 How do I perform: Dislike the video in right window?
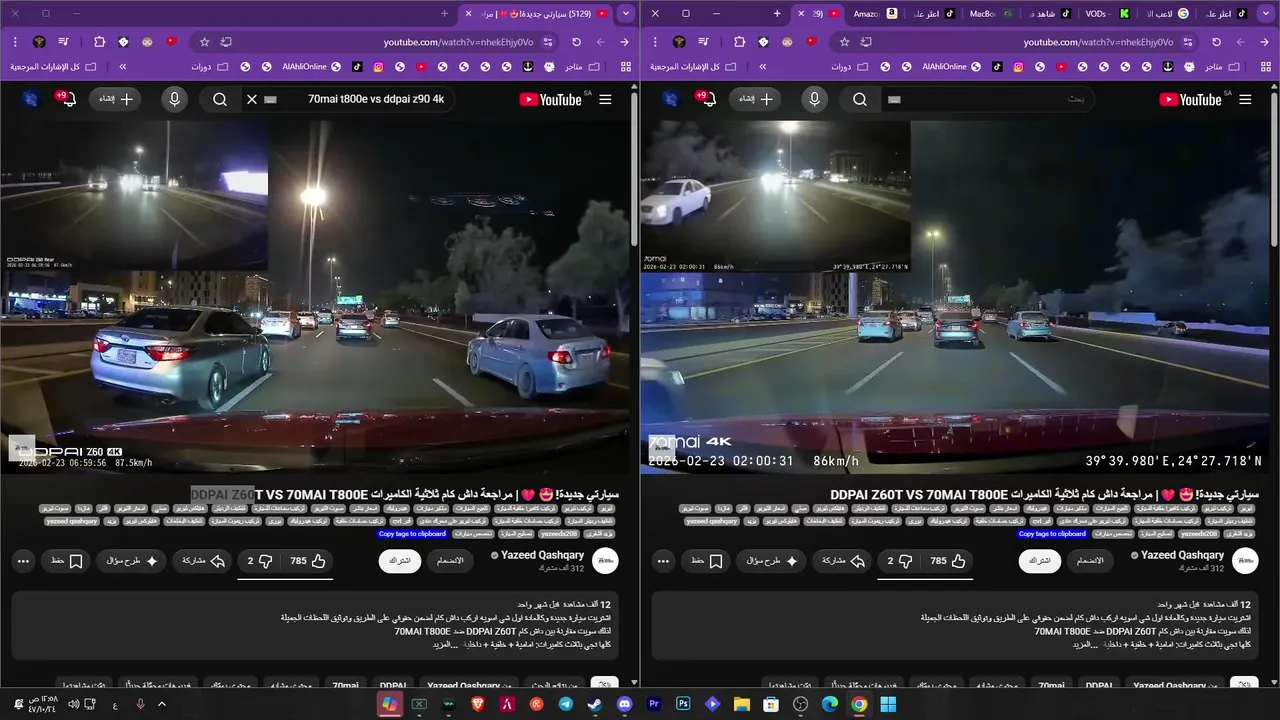[900, 561]
